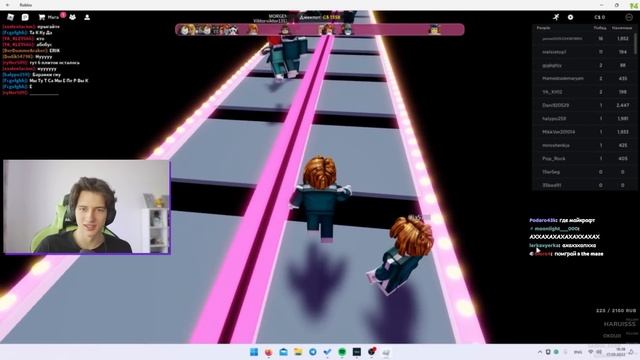640x360 pixels.
Task: Open the File Explorer folder taskbar icon
Action: pyautogui.click(x=298, y=352)
